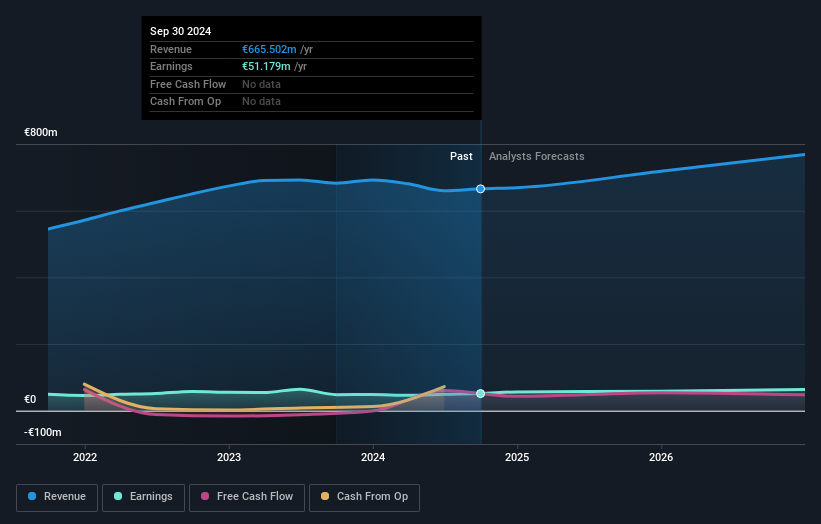The width and height of the screenshot is (821, 524).
Task: Click the €665.502m revenue value in tooltip
Action: click(269, 49)
